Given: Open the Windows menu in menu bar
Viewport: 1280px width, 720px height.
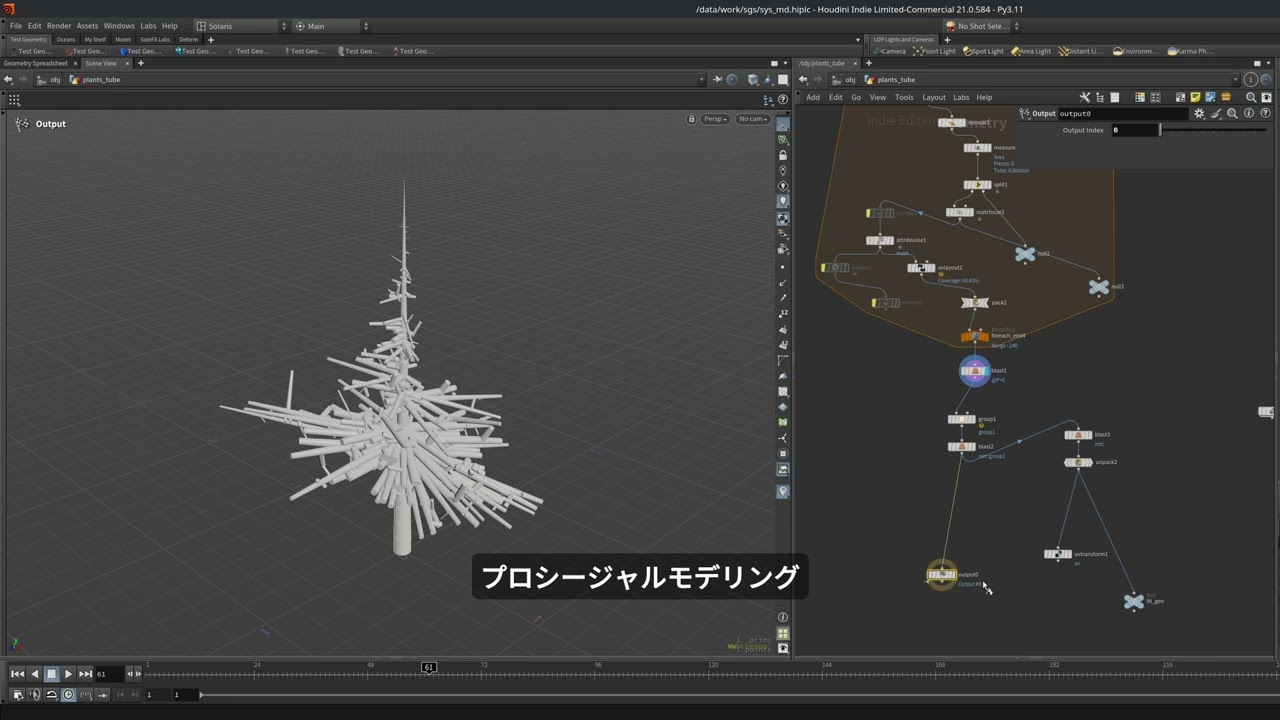Looking at the screenshot, I should tap(118, 26).
